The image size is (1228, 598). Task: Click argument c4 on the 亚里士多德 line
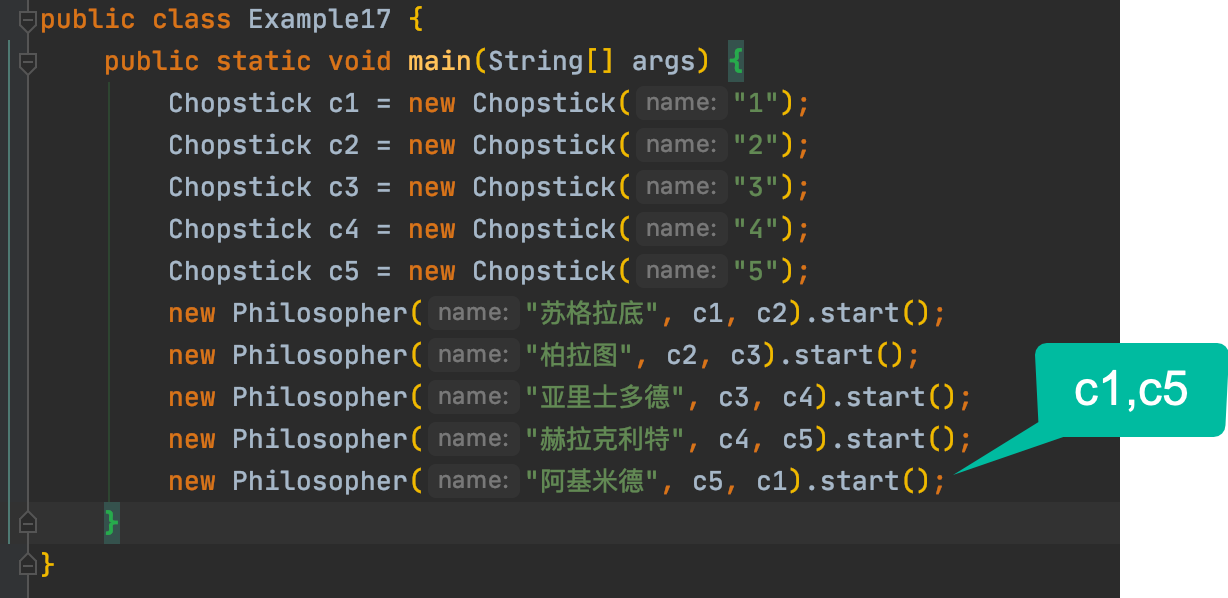coord(799,397)
